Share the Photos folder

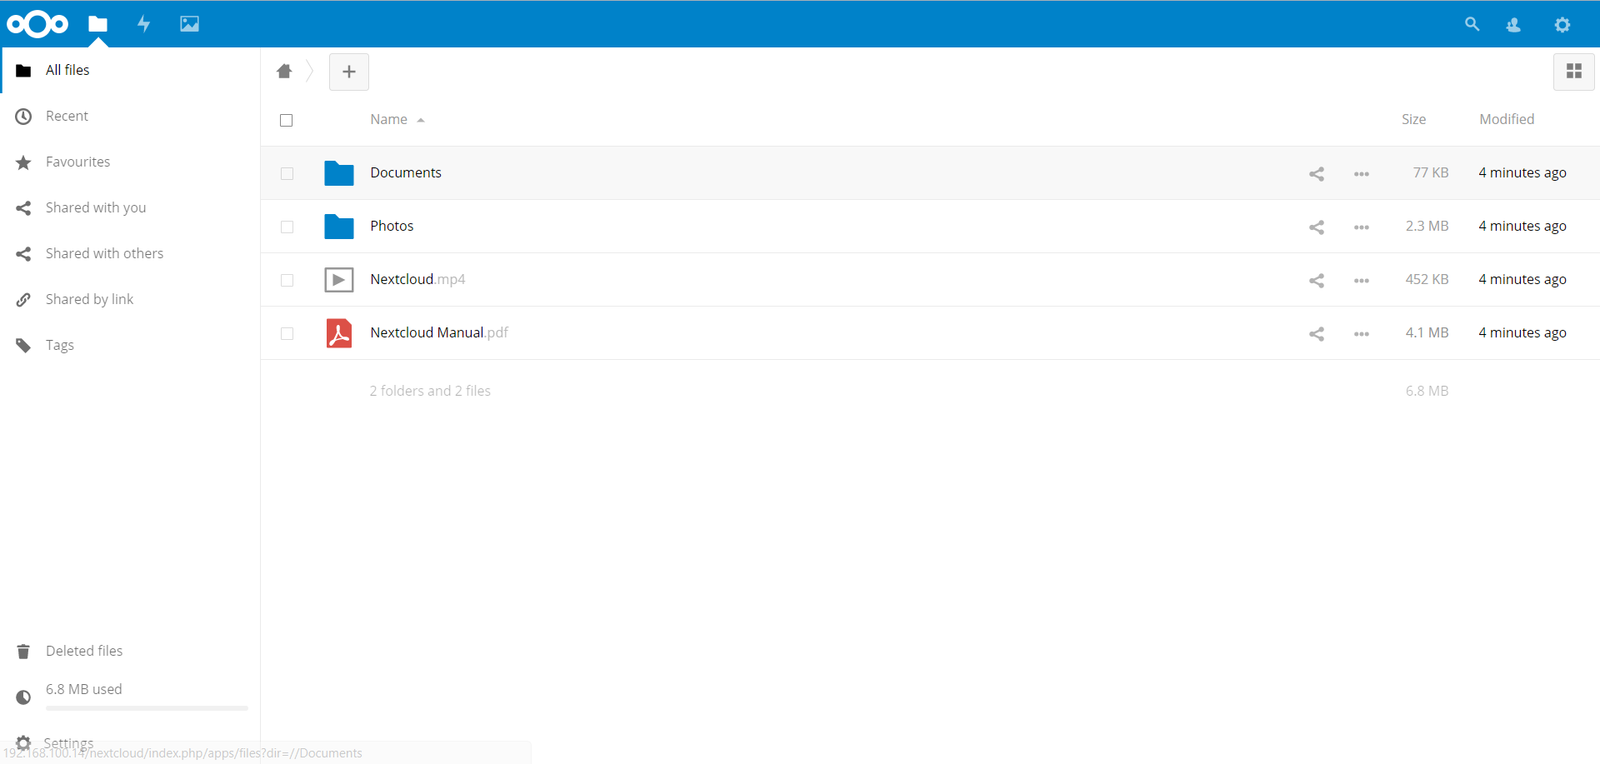coord(1316,227)
